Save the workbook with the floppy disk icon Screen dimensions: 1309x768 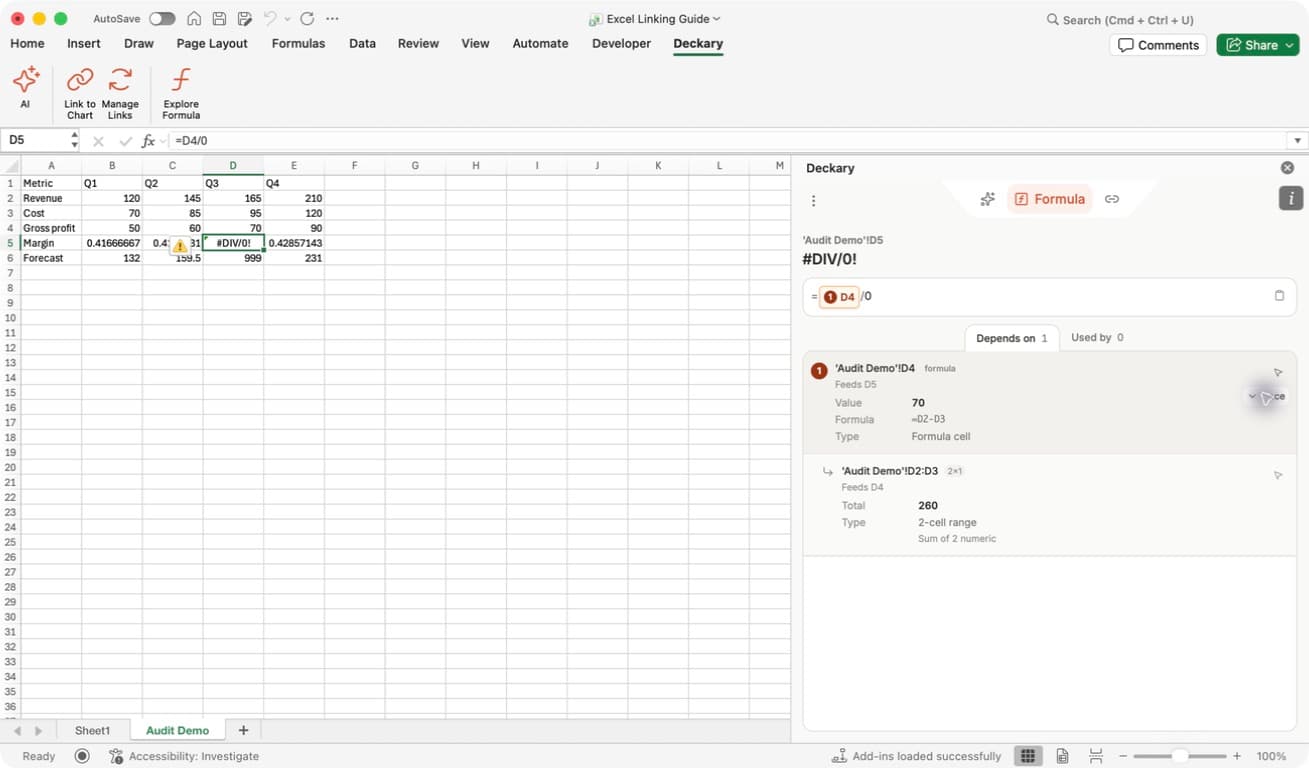click(219, 19)
